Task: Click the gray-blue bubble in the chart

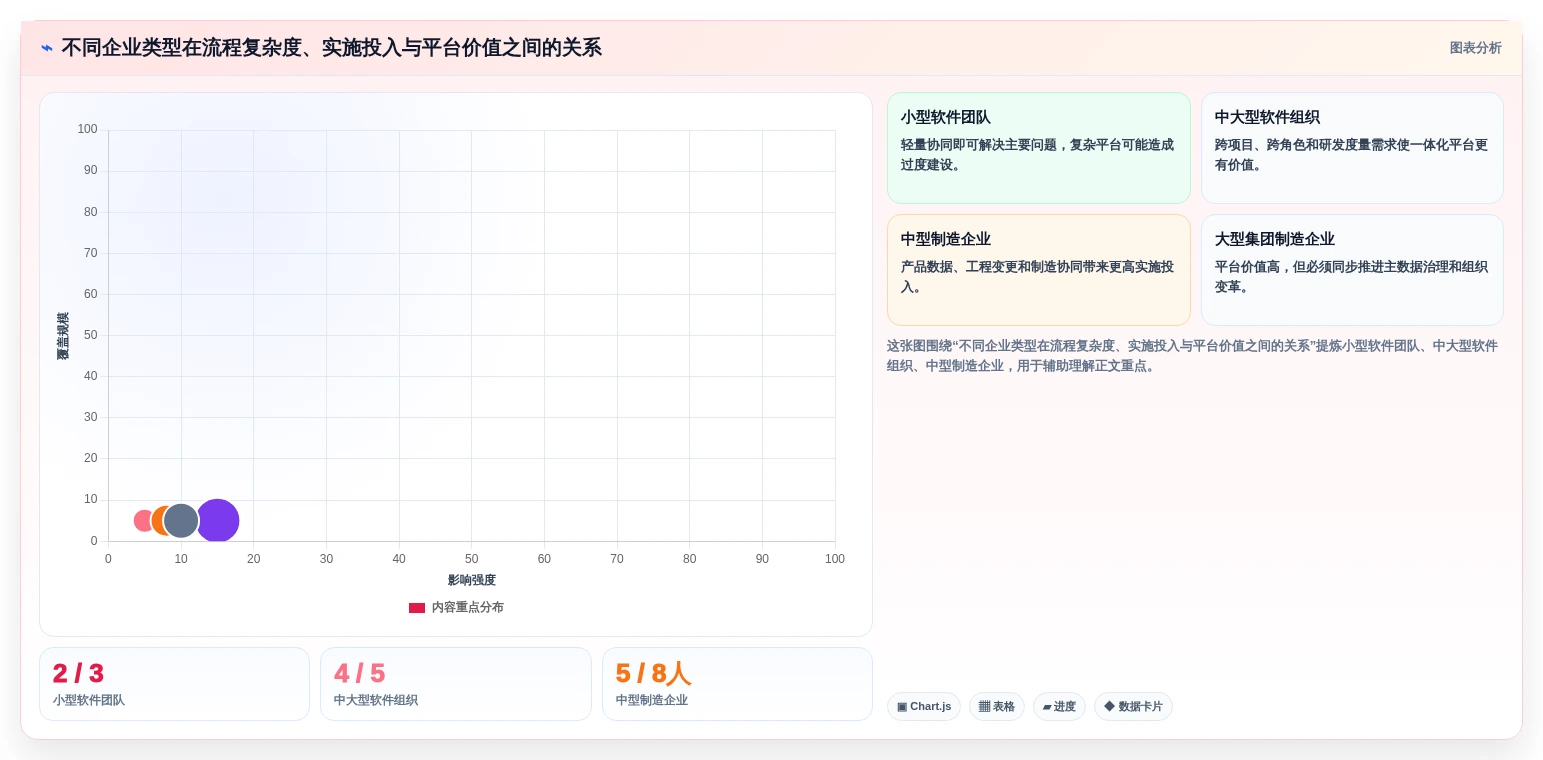Action: (x=181, y=521)
